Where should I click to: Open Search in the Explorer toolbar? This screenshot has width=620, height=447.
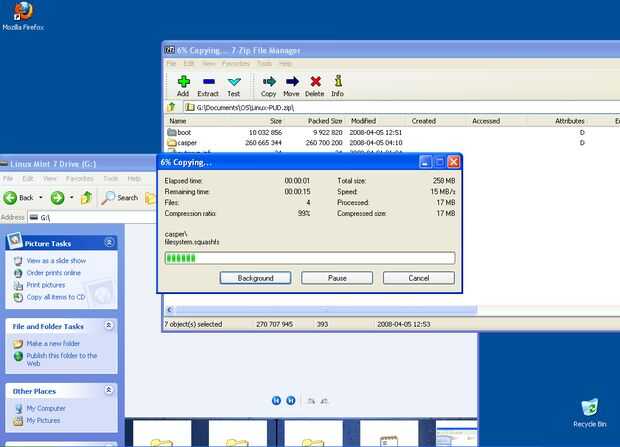(119, 197)
